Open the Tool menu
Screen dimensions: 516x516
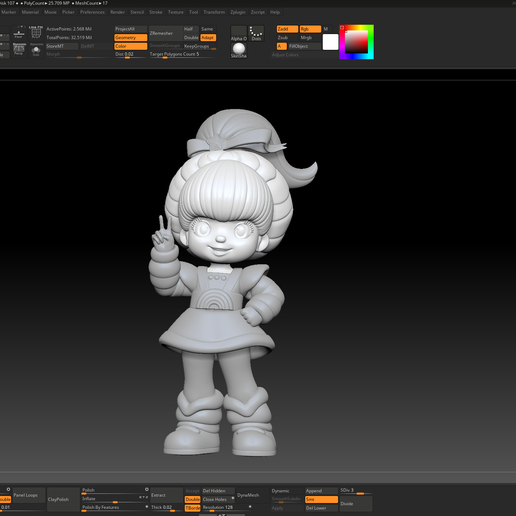coord(193,12)
